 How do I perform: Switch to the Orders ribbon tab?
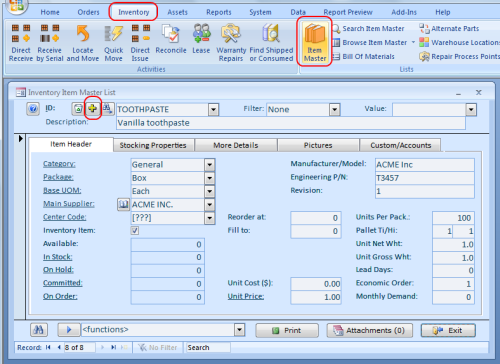88,12
